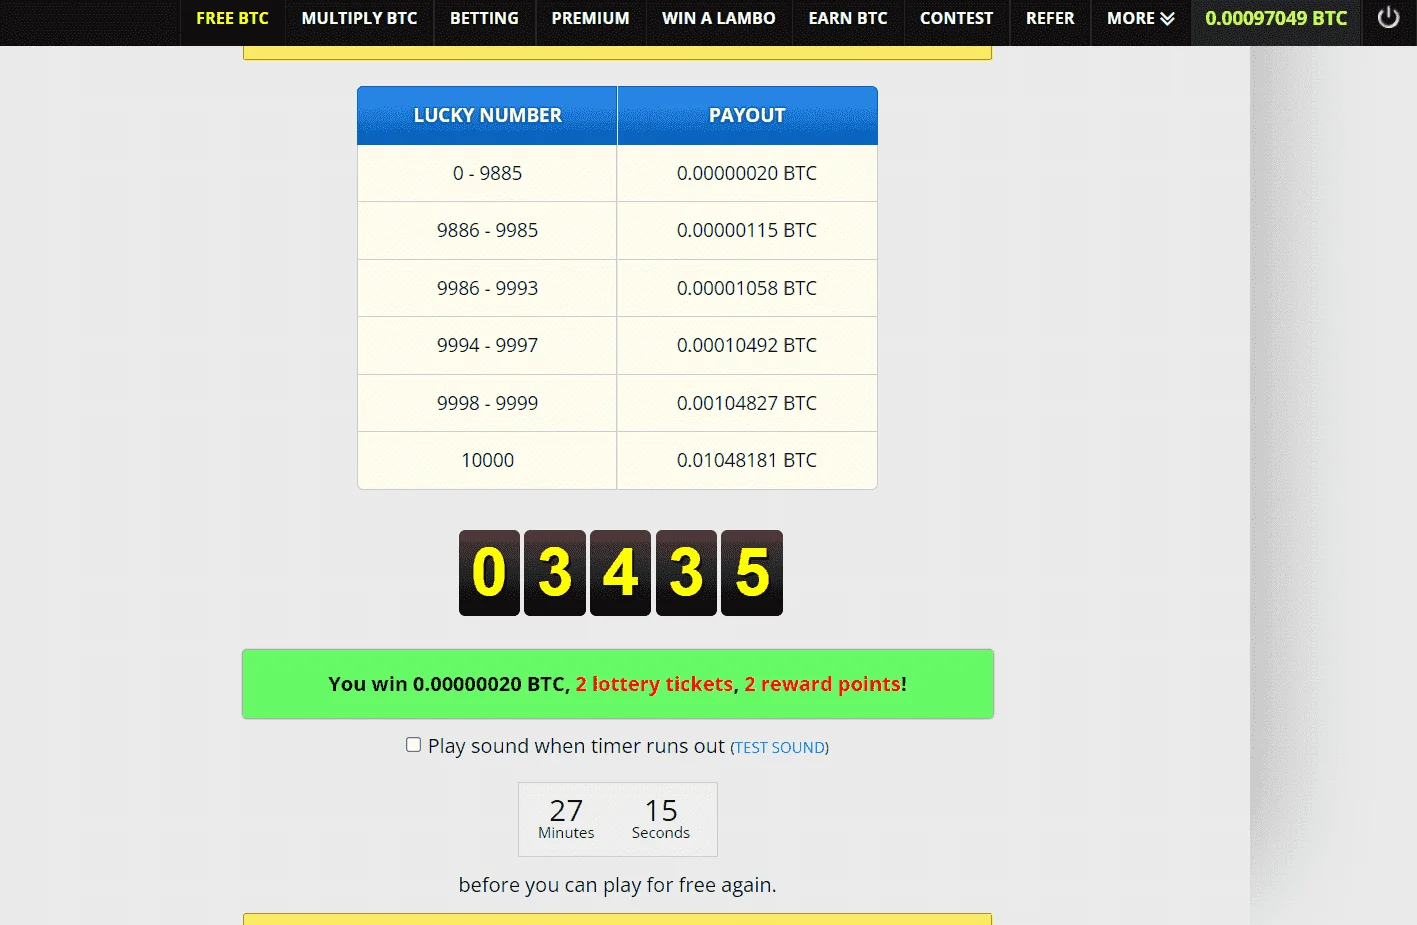Click the 15 Seconds countdown
Image resolution: width=1417 pixels, height=925 pixels.
coord(661,818)
